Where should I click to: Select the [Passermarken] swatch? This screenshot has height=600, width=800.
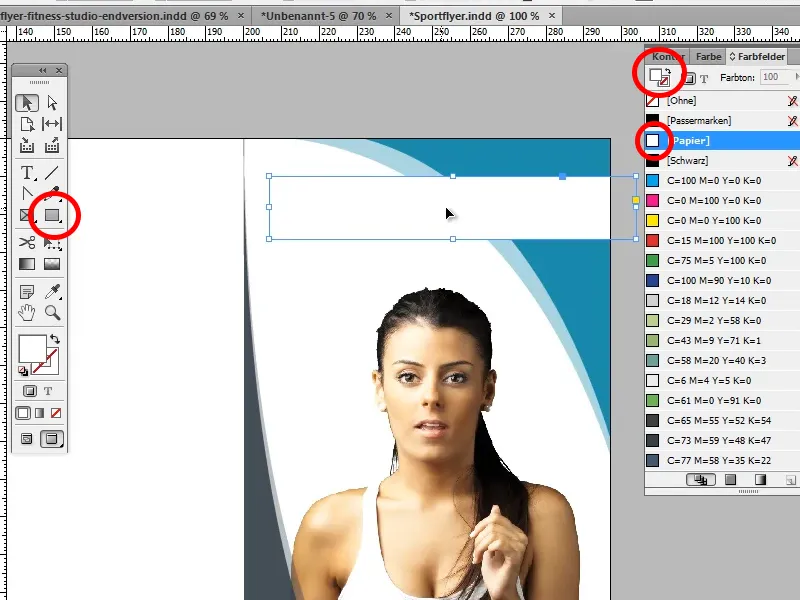click(x=722, y=120)
